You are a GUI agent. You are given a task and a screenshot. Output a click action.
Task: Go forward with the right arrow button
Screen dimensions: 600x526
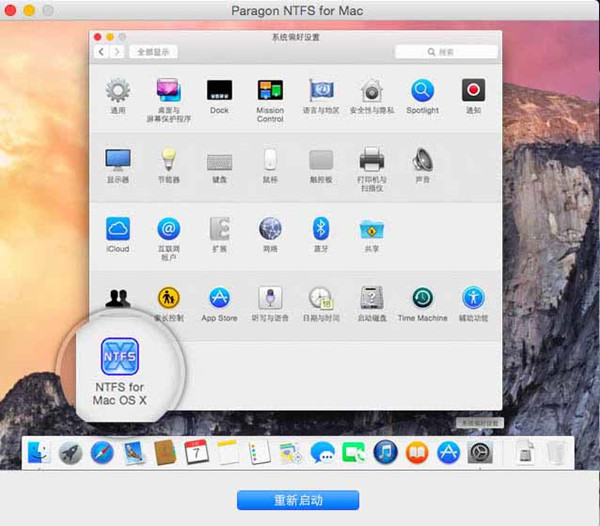tap(117, 51)
